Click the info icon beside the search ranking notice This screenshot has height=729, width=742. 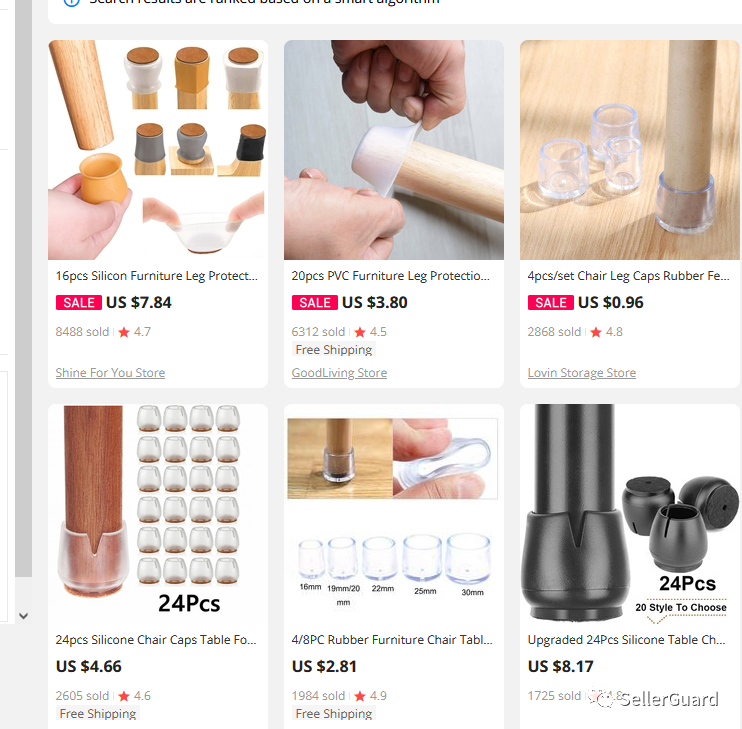71,2
